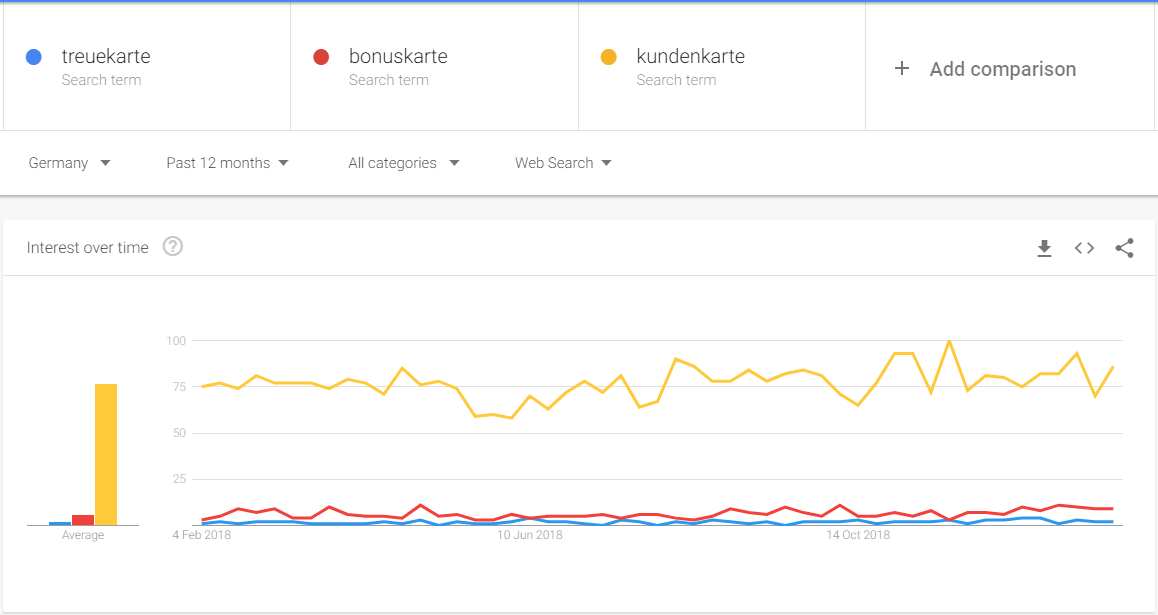1158x615 pixels.
Task: Click the yellow average bar
Action: coord(106,455)
